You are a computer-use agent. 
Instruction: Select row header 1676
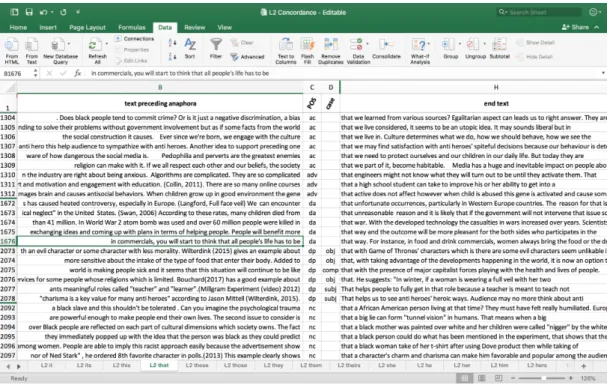click(x=8, y=241)
